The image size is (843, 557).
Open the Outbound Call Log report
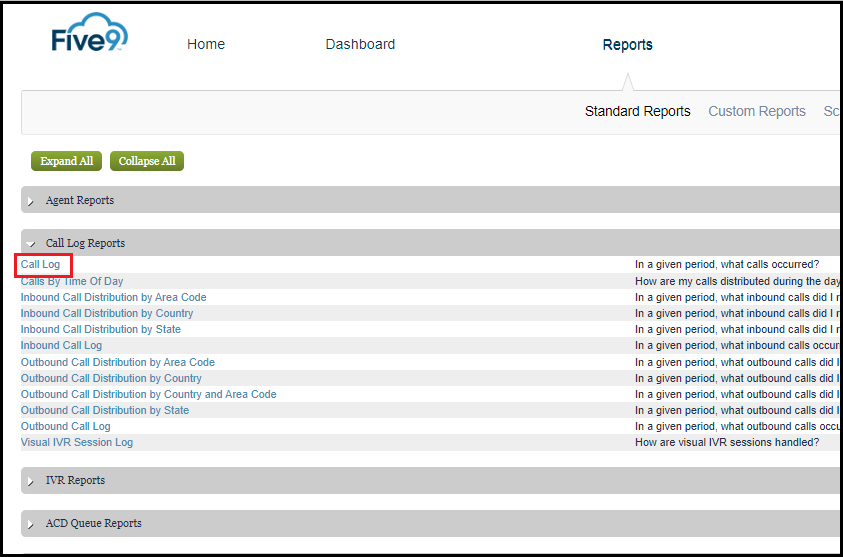(66, 426)
